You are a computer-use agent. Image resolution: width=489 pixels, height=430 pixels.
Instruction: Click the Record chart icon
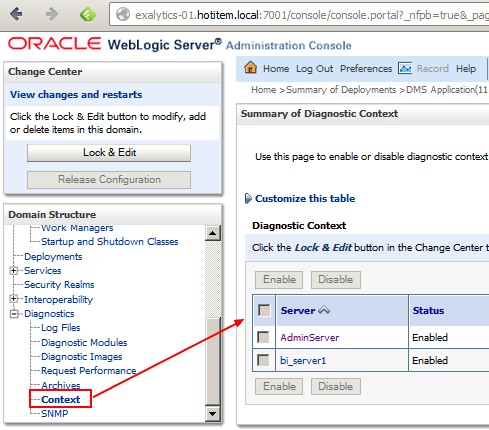[x=405, y=68]
